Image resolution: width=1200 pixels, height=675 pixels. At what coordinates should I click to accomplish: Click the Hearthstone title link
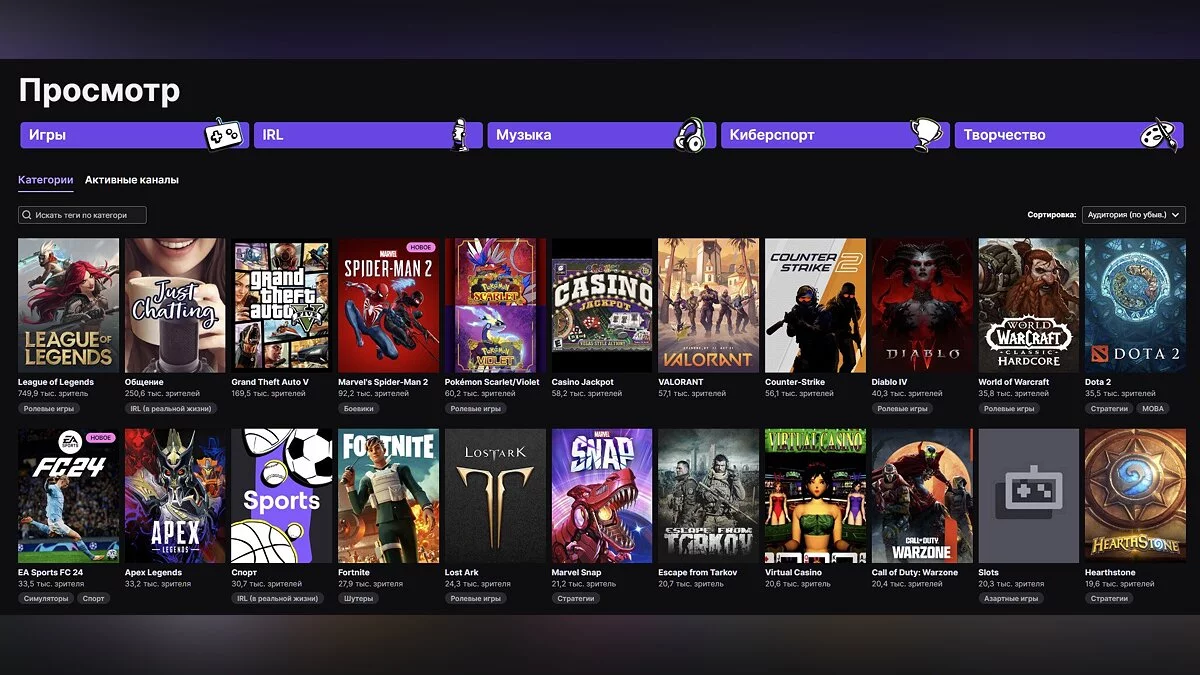click(x=1110, y=573)
